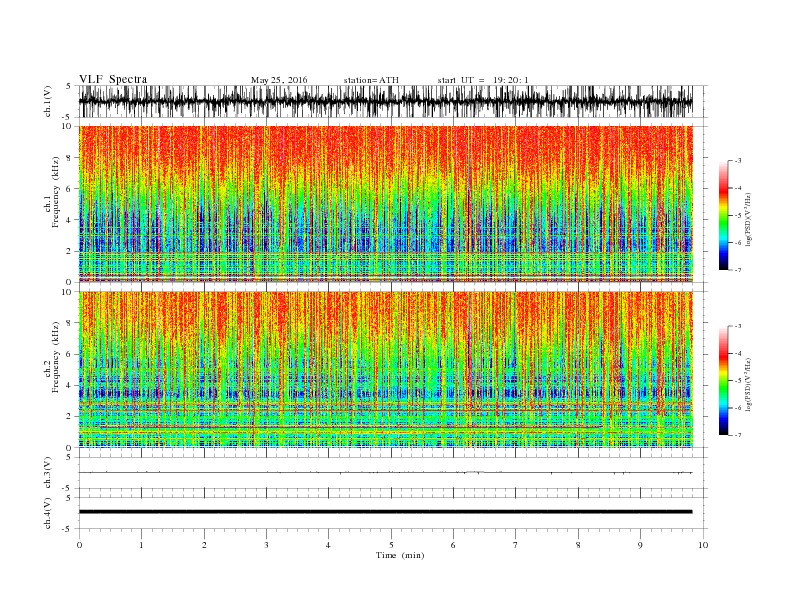
Task: Click the ch.3 flat signal trace
Action: point(386,473)
